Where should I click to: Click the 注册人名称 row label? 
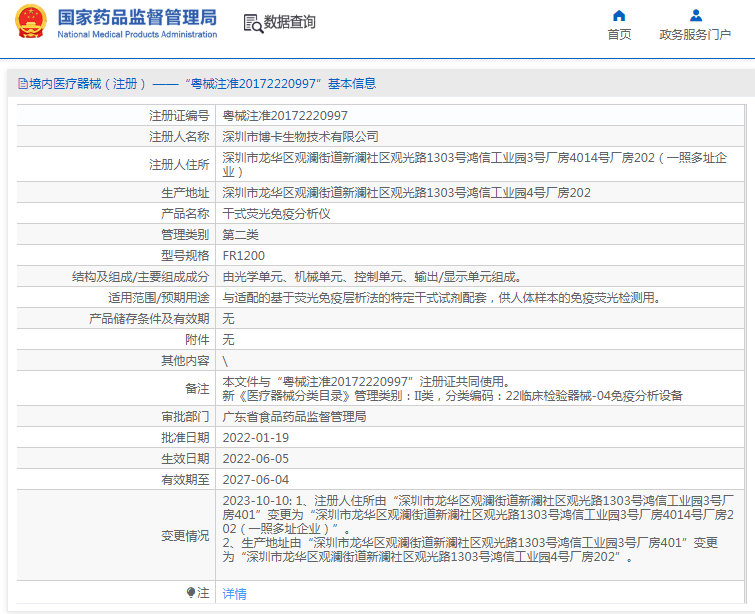click(x=179, y=137)
